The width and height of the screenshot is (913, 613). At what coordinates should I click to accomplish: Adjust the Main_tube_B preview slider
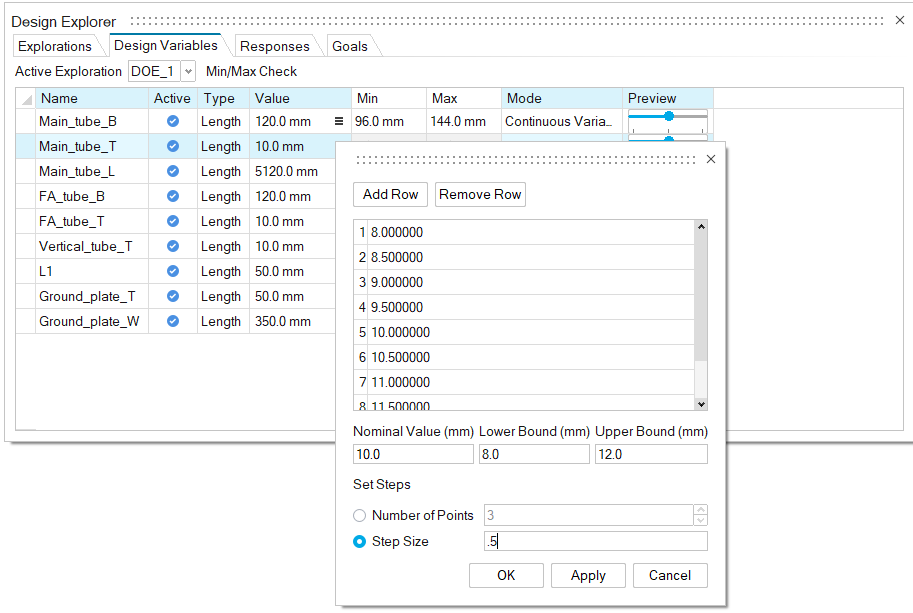(668, 117)
